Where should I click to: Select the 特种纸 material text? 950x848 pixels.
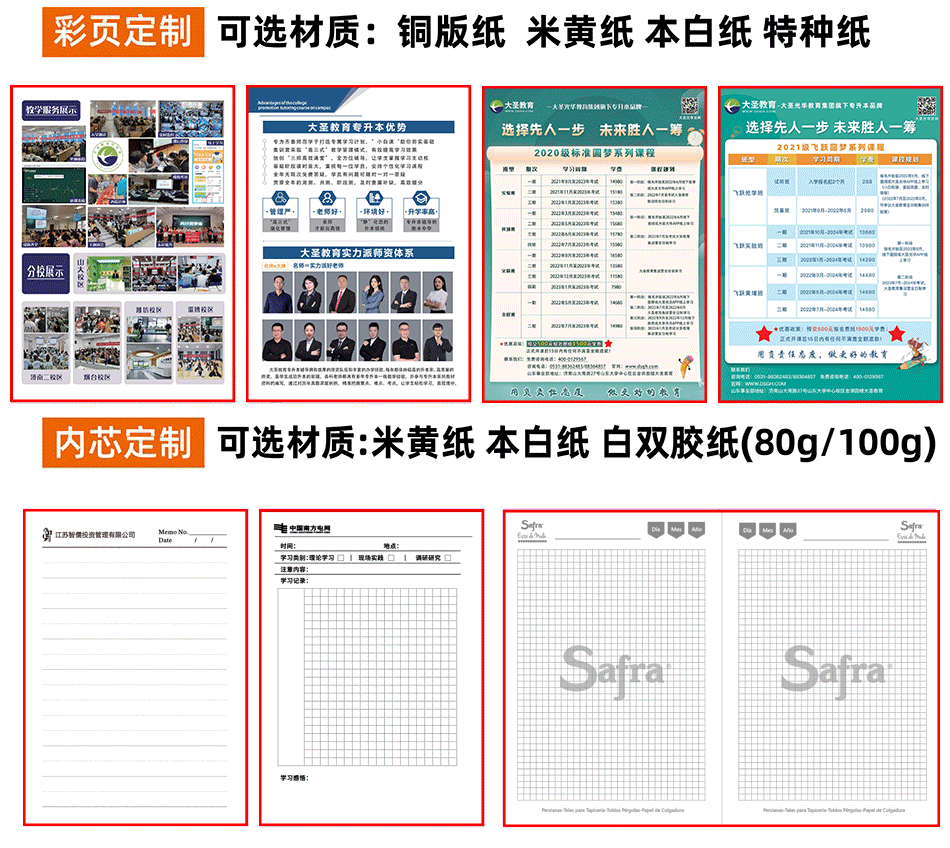tap(817, 32)
